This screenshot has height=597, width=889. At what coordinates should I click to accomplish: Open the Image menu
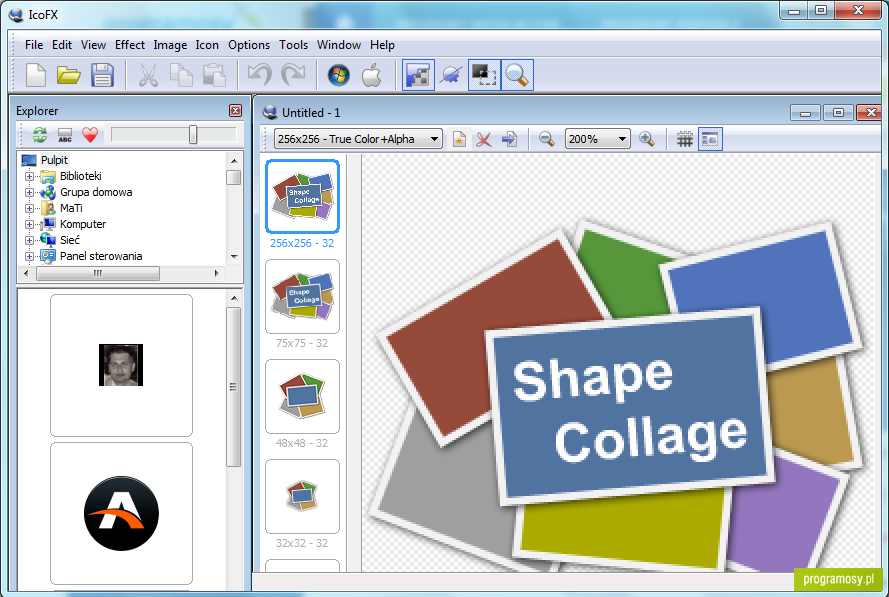point(170,45)
